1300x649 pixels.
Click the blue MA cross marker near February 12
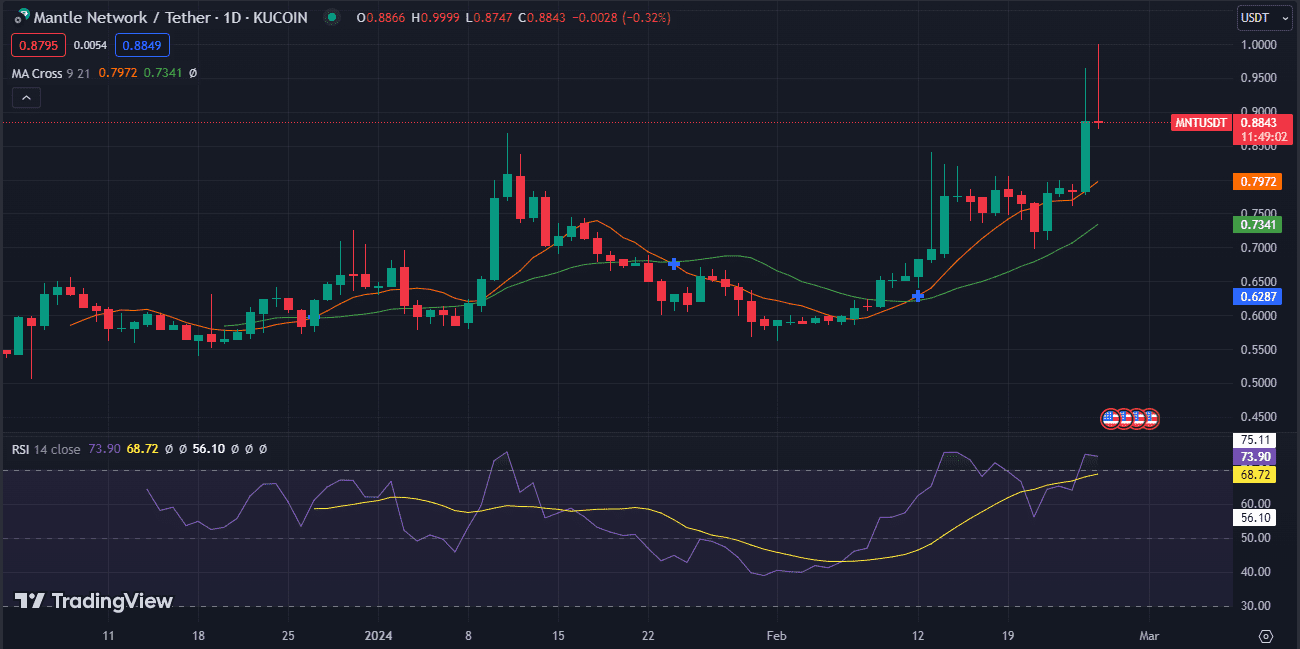pyautogui.click(x=918, y=296)
